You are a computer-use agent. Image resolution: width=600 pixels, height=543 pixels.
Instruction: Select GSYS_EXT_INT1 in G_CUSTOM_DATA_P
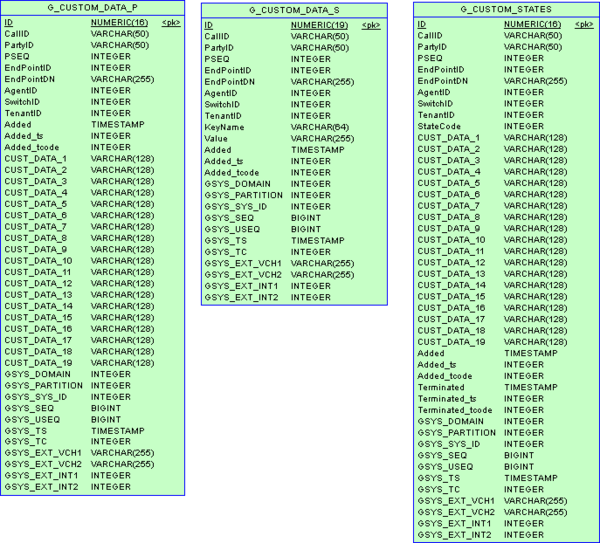[41, 476]
